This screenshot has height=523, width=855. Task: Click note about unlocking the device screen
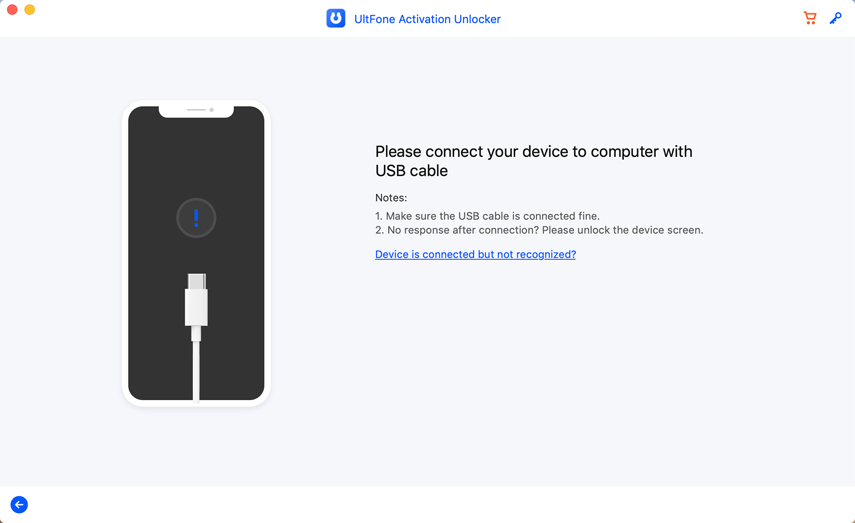click(x=539, y=230)
